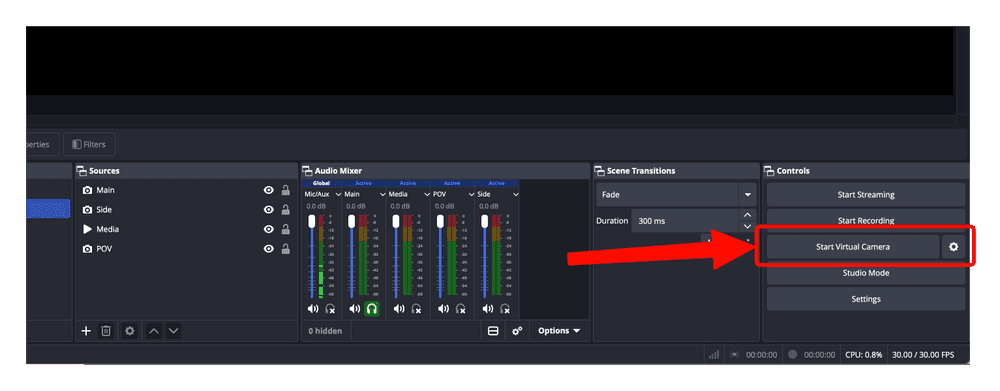Viewport: 1000px width, 391px height.
Task: Expand Main channel dropdown arrow in mixer
Action: click(383, 194)
